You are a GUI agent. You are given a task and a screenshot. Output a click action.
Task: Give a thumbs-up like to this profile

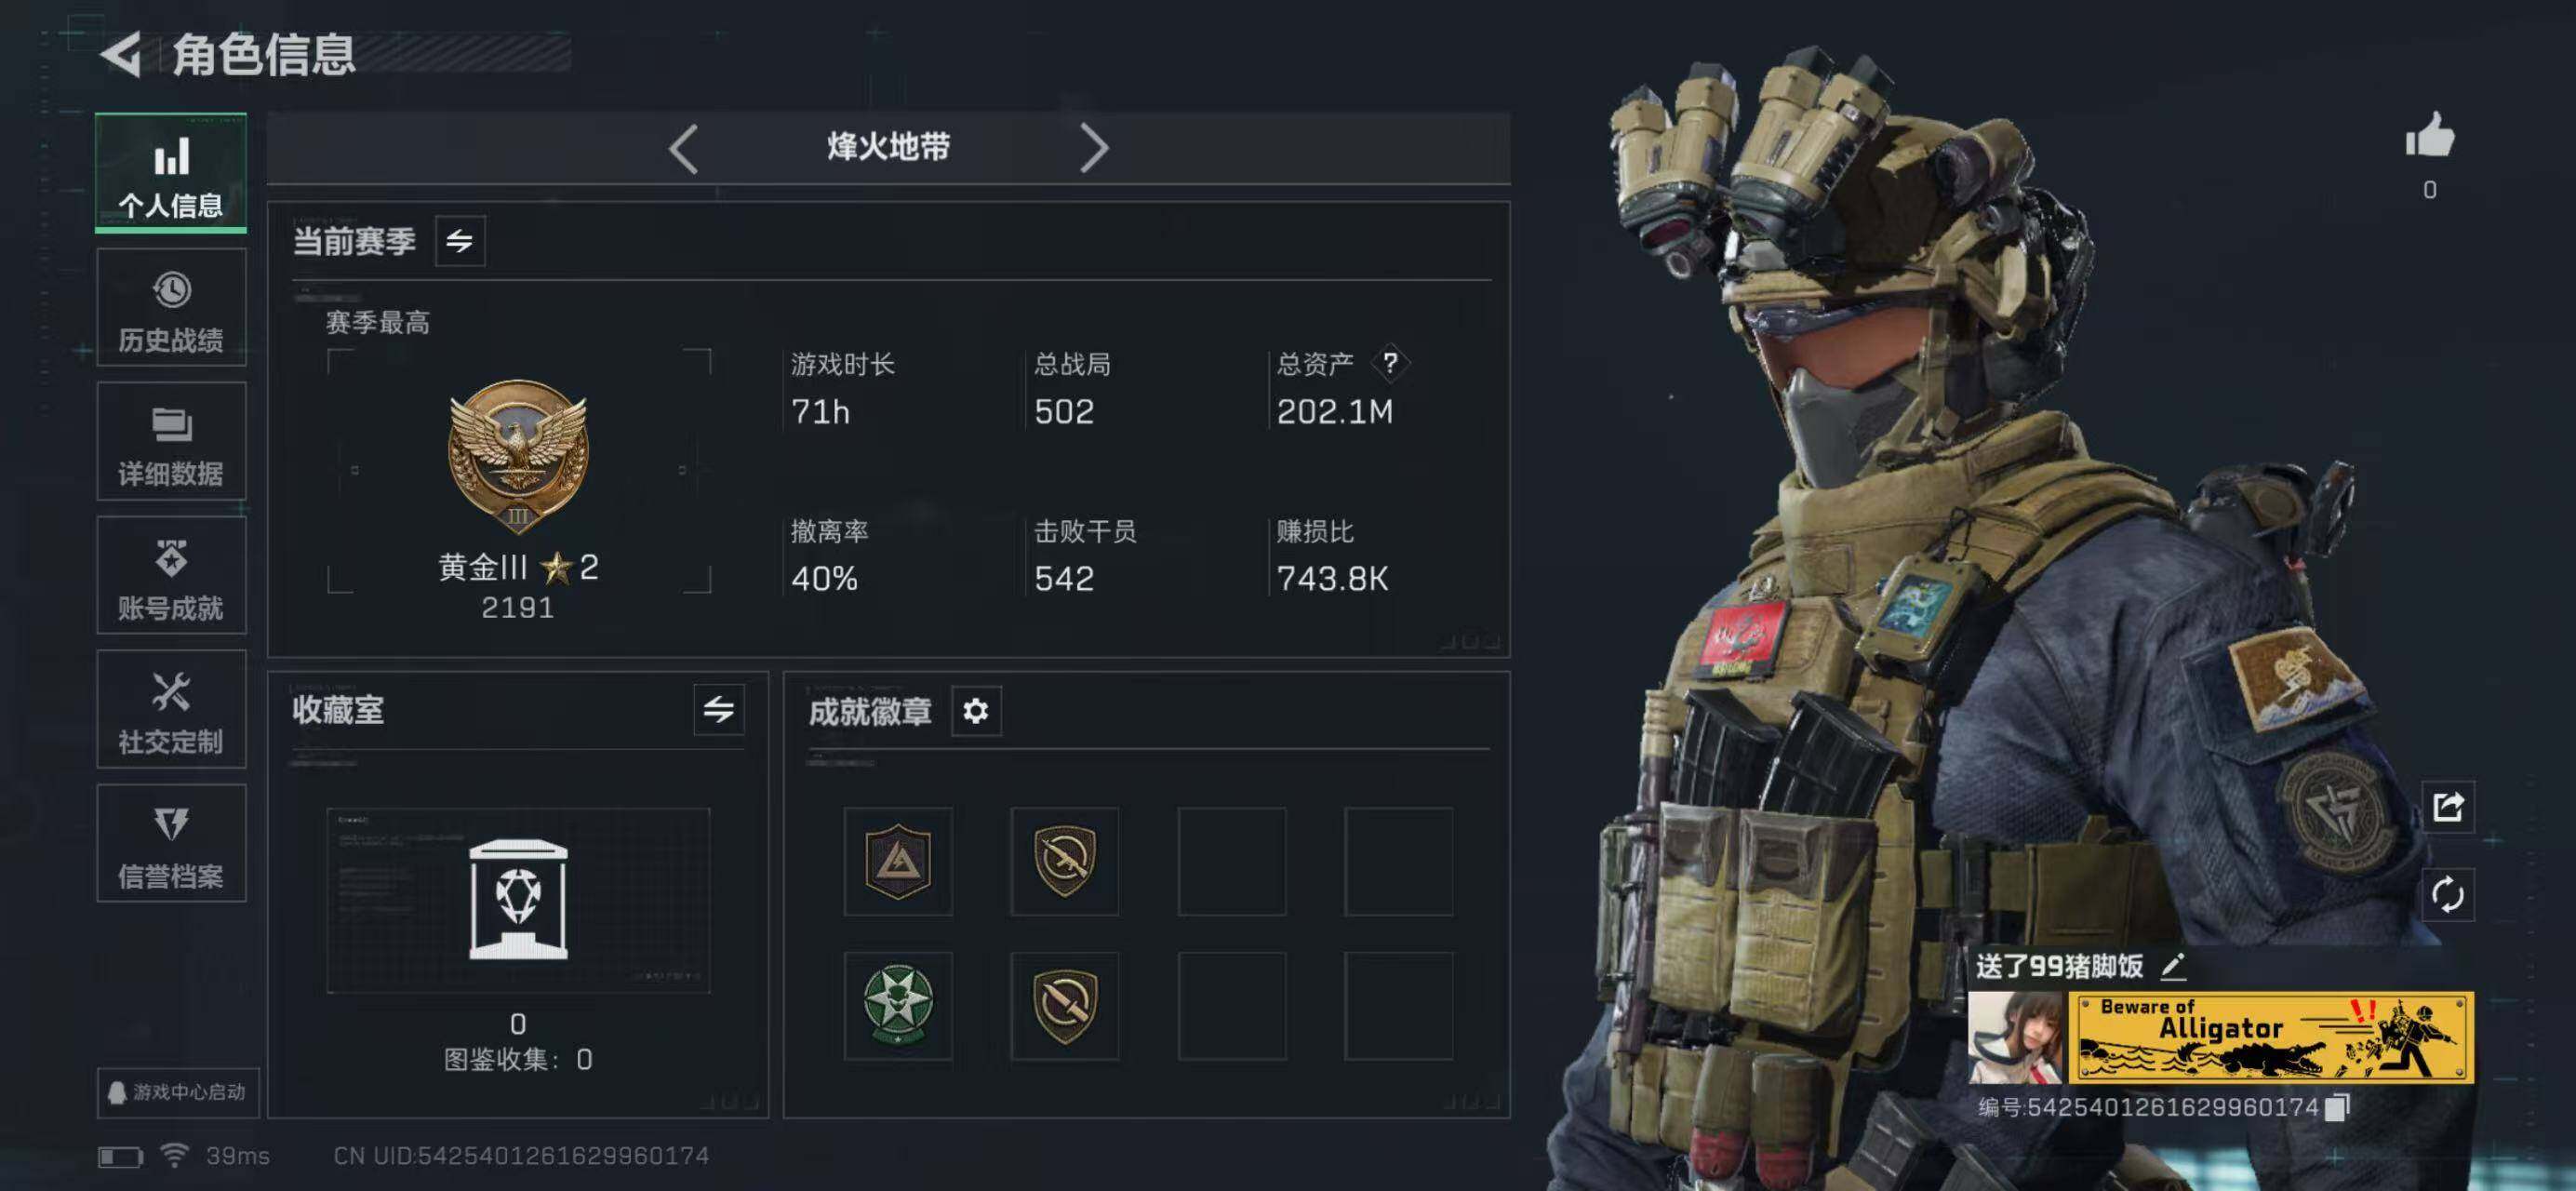tap(2429, 136)
